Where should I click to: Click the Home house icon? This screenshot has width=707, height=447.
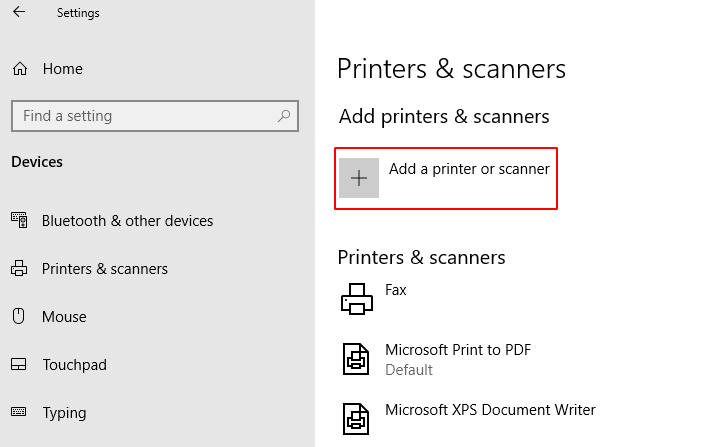(x=20, y=69)
